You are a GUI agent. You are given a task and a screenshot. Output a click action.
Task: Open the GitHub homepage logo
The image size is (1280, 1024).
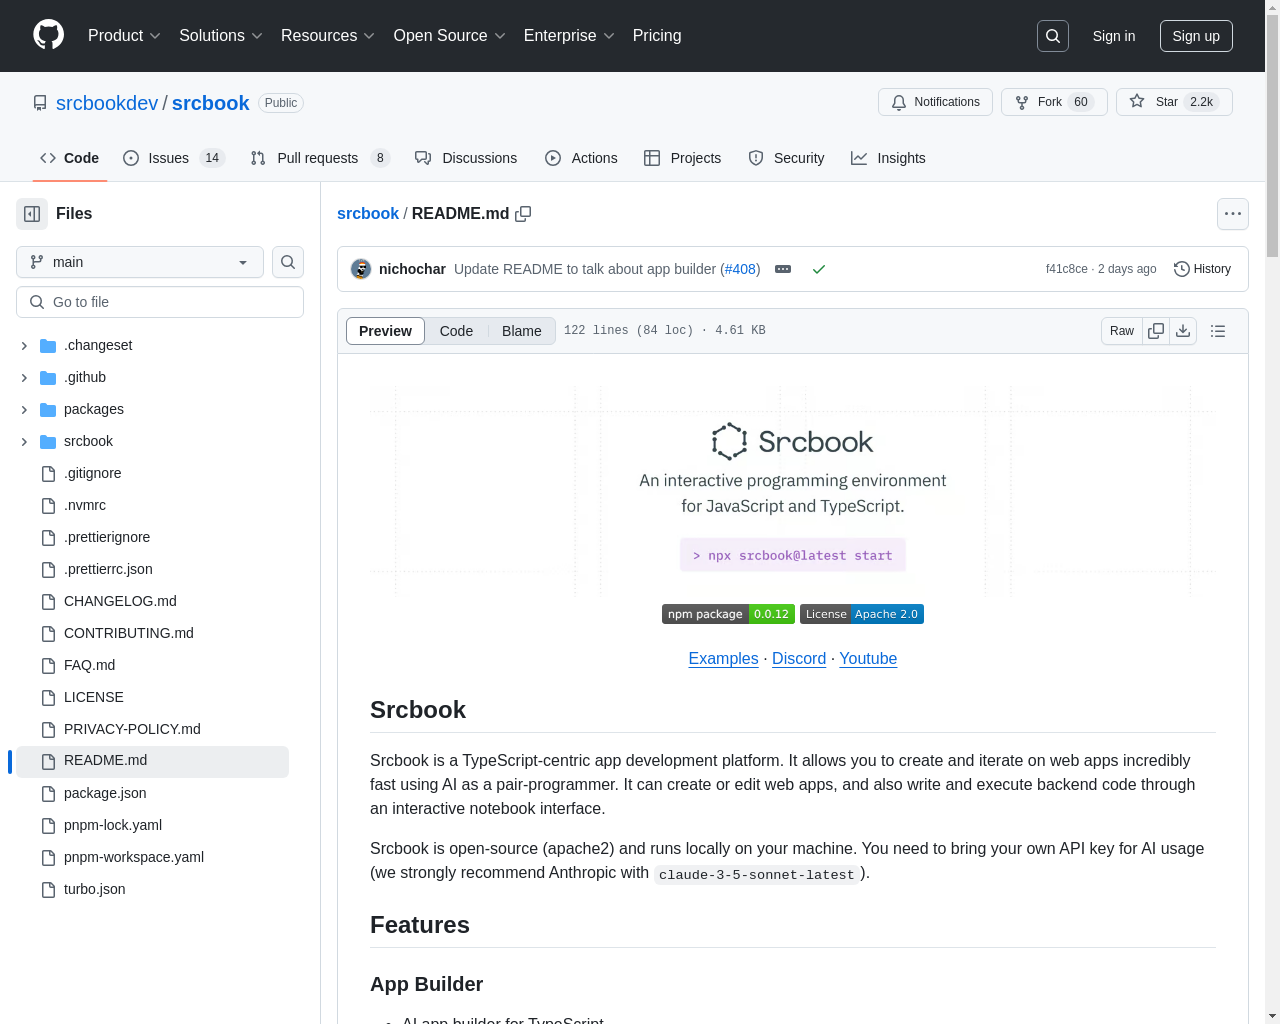[49, 35]
